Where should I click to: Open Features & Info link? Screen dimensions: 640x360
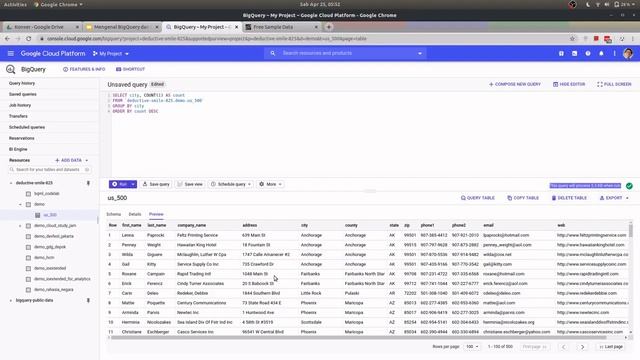click(84, 69)
